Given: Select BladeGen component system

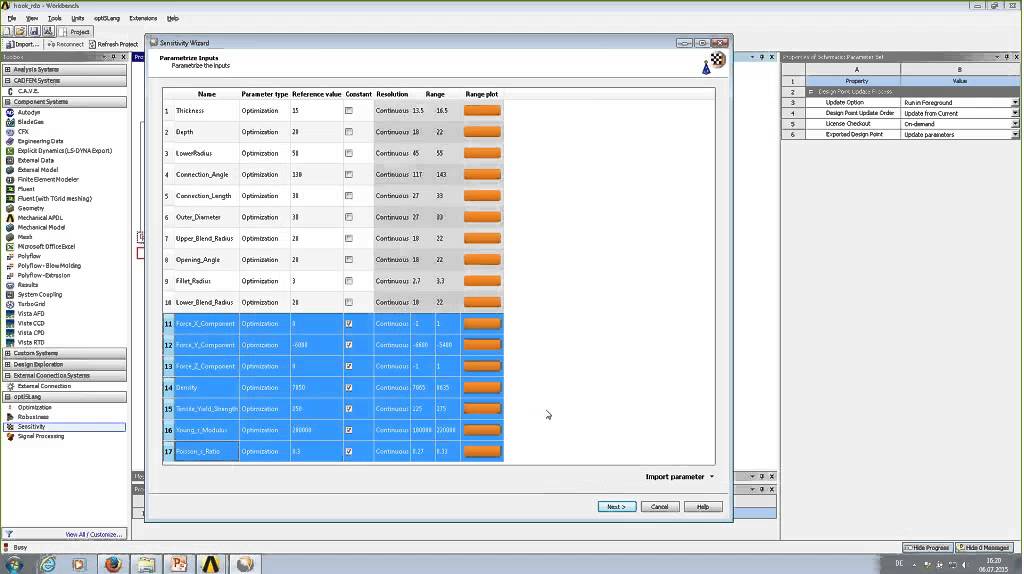Looking at the screenshot, I should pyautogui.click(x=30, y=122).
